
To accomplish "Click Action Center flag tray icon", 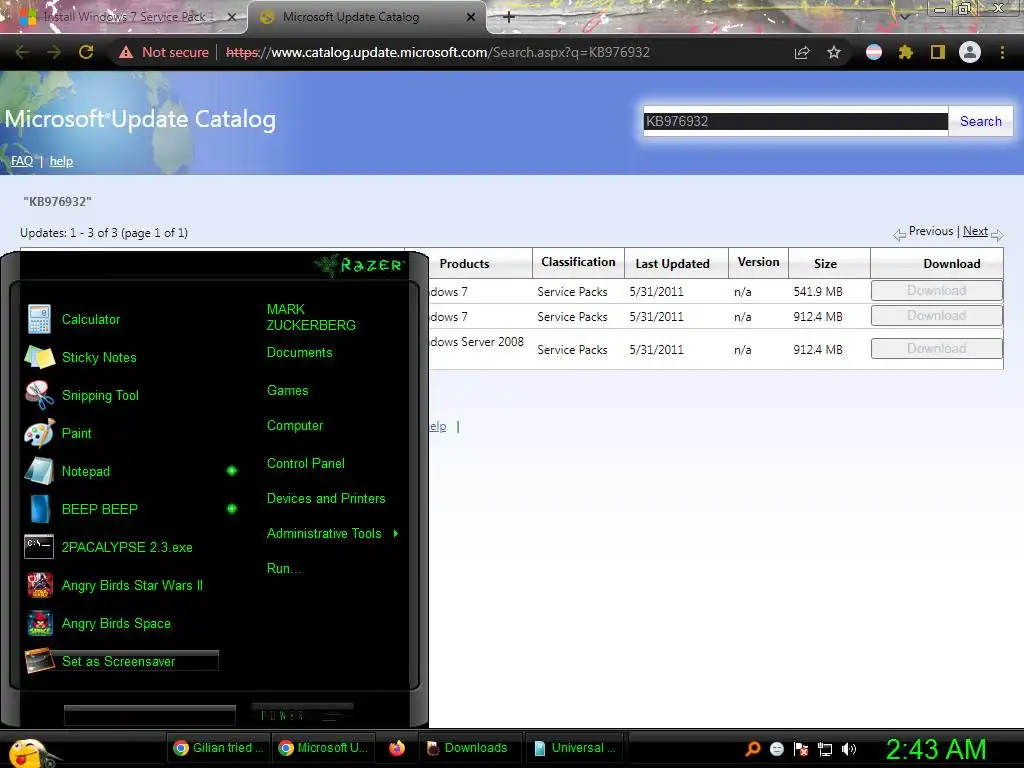I will tap(801, 749).
